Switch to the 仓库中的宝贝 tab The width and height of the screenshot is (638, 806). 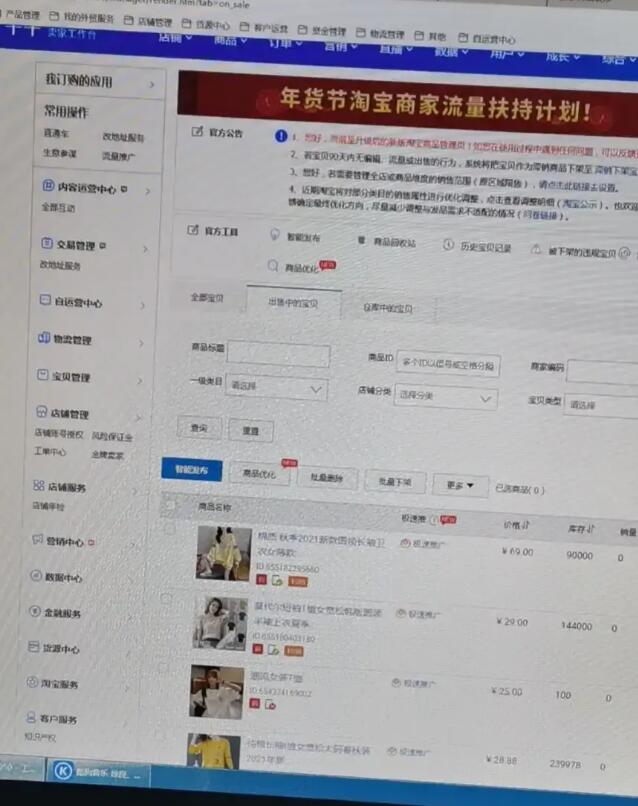[x=388, y=308]
